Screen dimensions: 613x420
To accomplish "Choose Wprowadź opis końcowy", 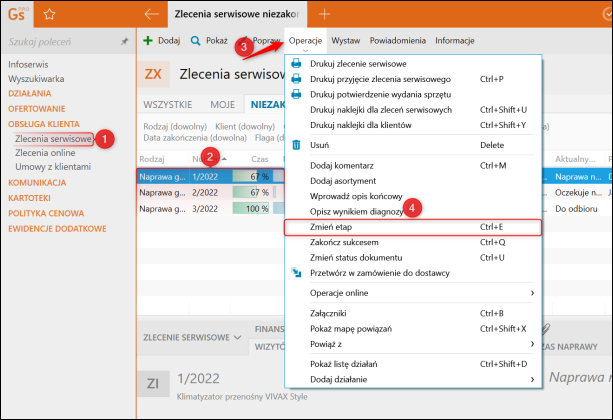I will coord(413,196).
